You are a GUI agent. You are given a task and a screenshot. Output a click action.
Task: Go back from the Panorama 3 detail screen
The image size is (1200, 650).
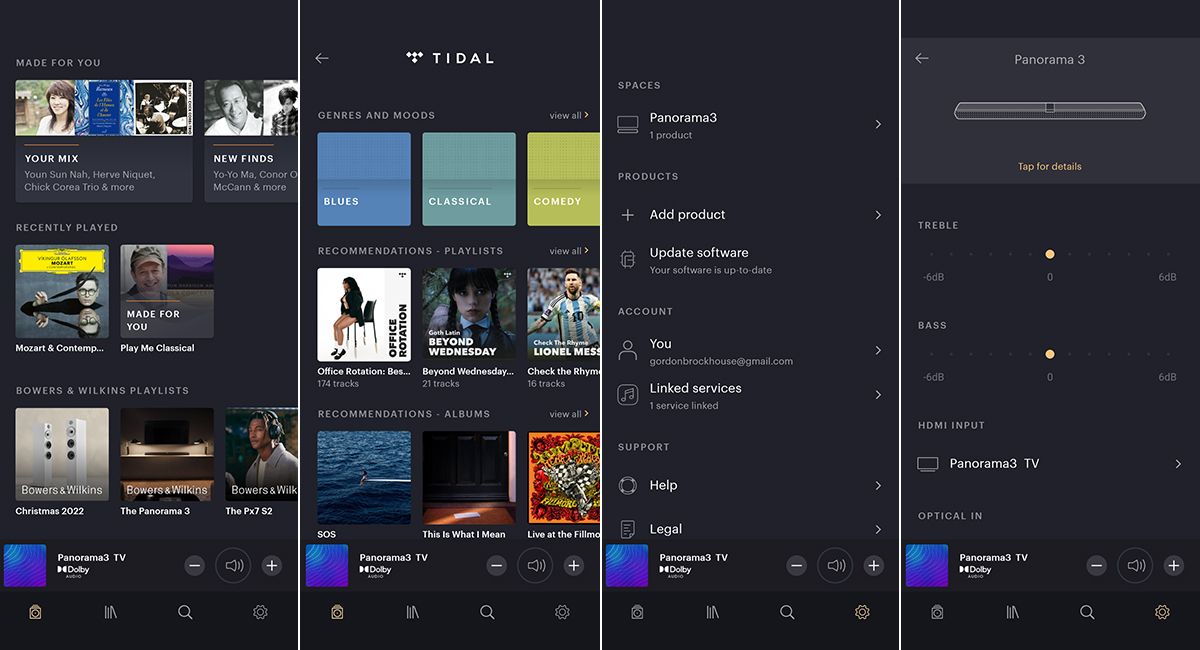click(922, 59)
